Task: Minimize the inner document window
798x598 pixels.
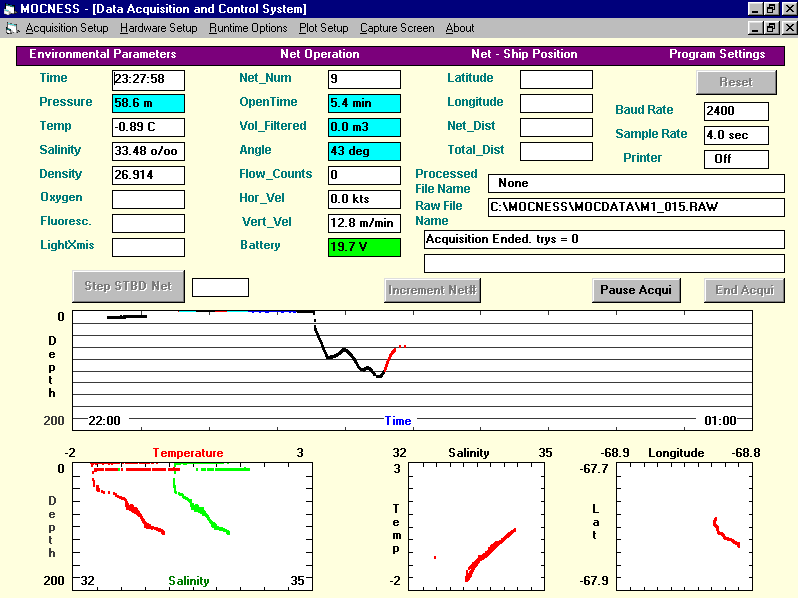Action: coord(756,27)
